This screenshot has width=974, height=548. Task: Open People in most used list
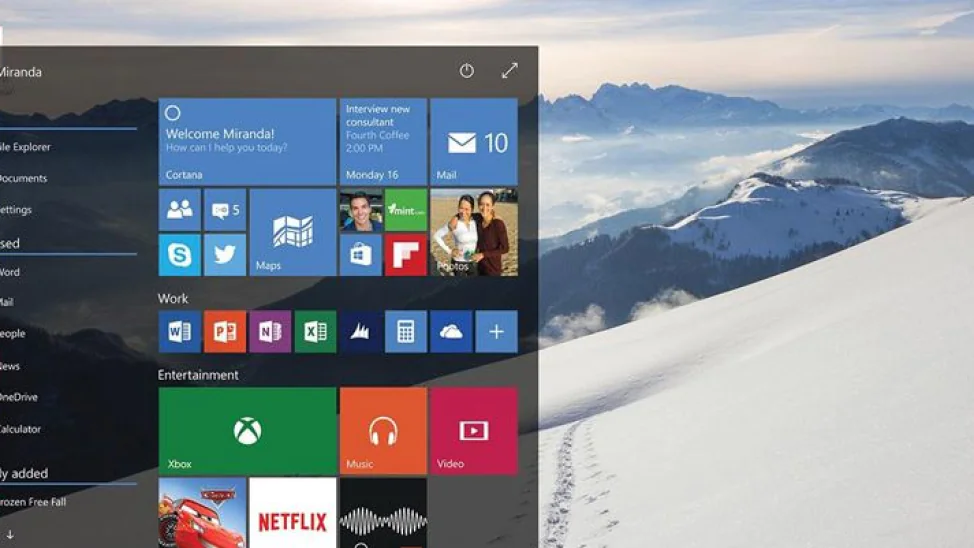click(12, 334)
